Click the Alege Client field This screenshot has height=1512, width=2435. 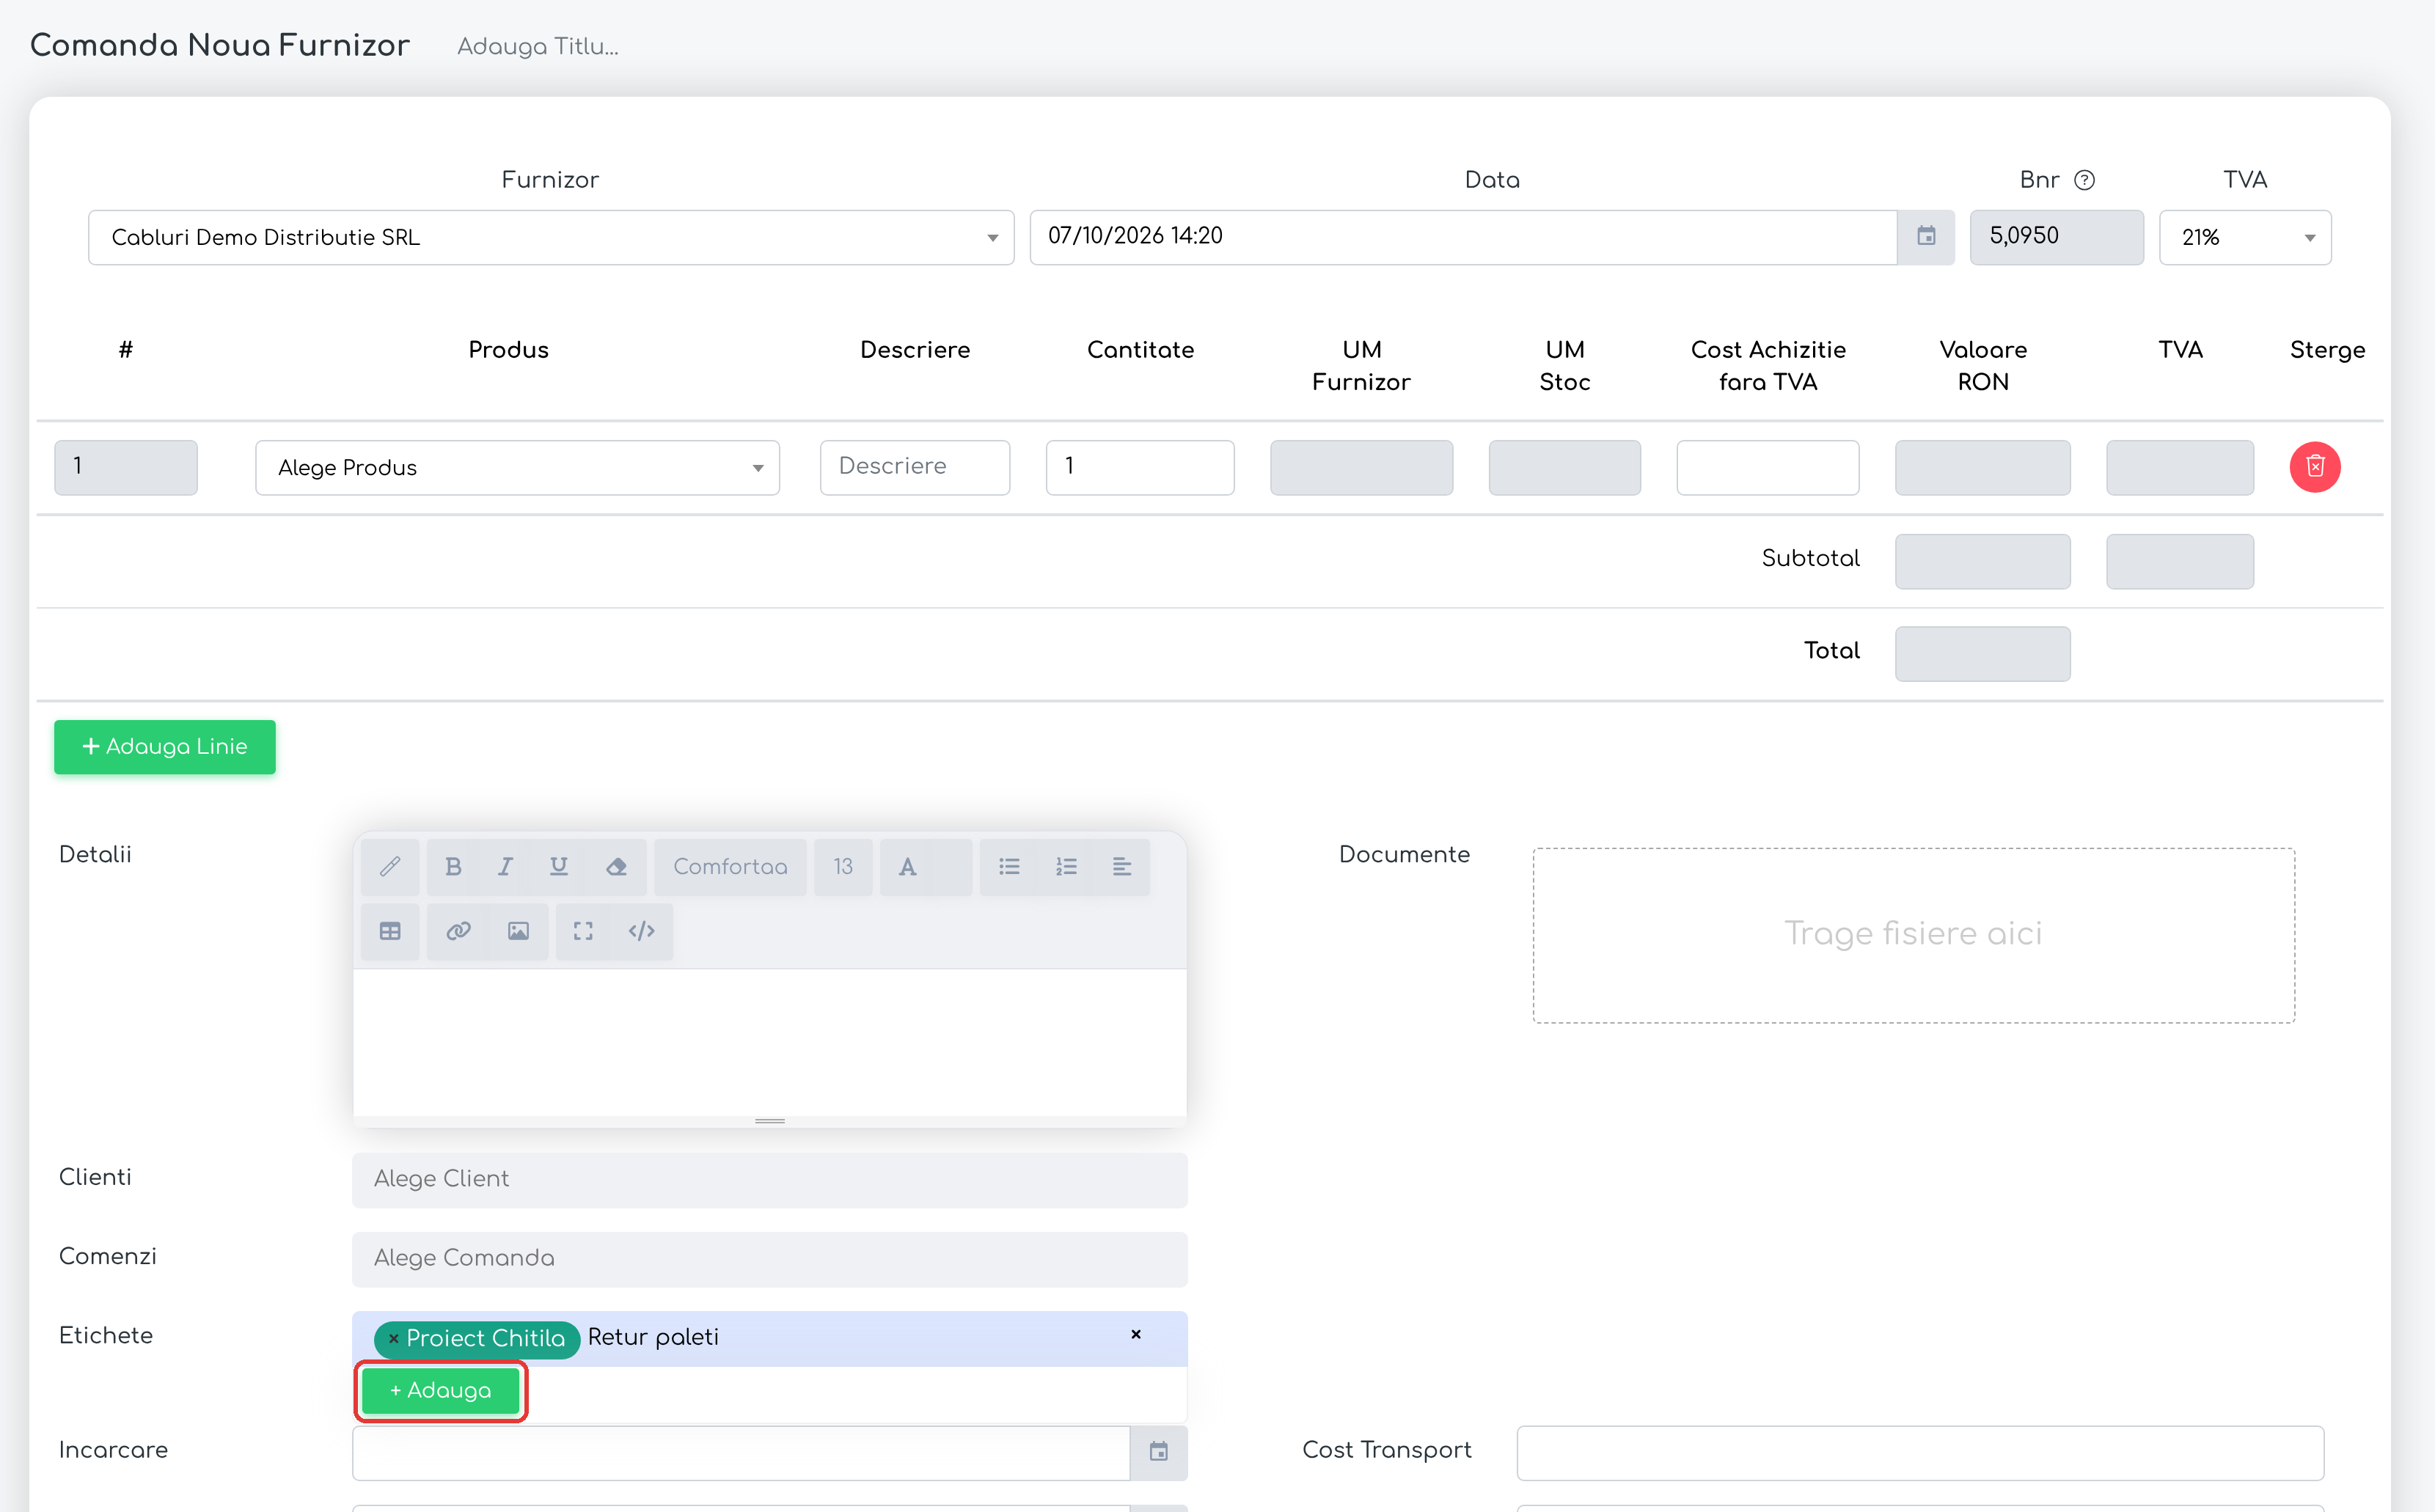[770, 1179]
